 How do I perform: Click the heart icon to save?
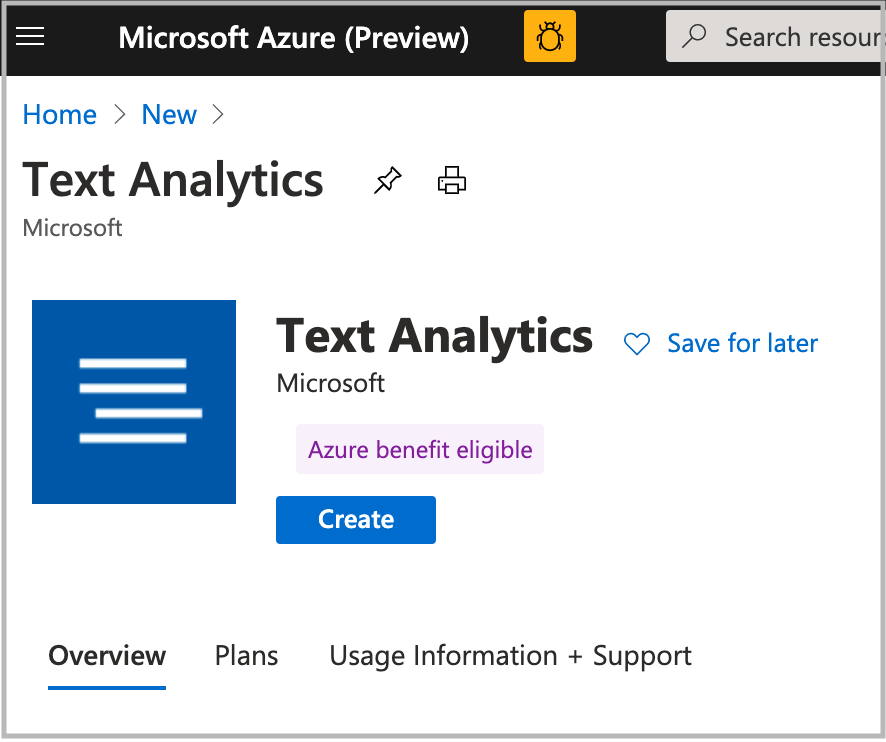[637, 343]
